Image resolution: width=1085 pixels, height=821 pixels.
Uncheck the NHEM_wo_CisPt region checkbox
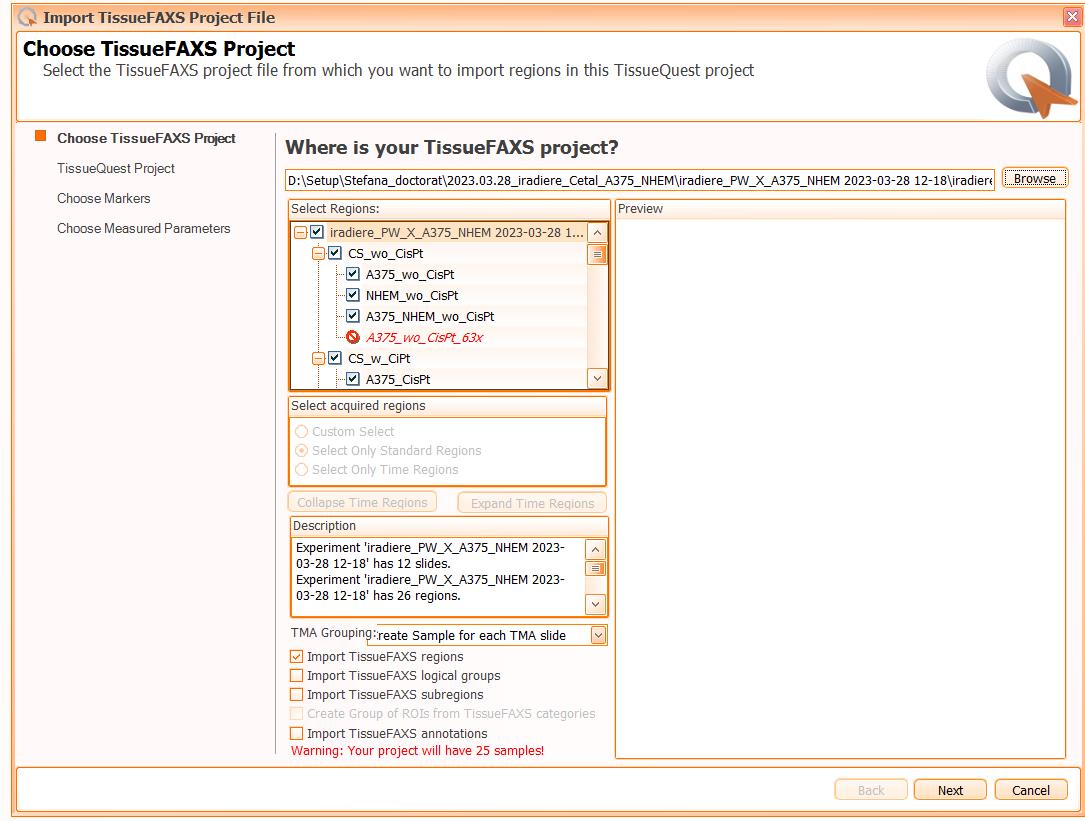(x=353, y=295)
